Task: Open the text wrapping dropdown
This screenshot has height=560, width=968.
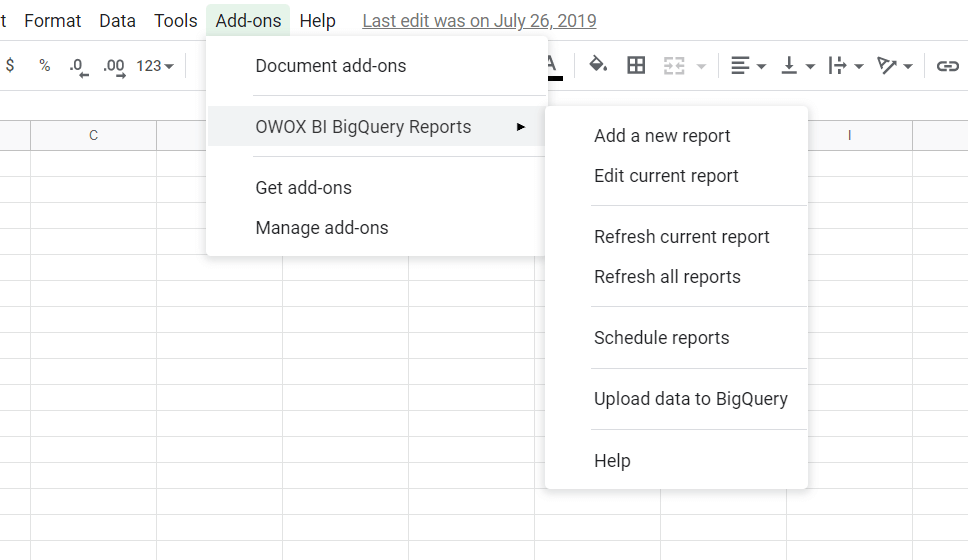Action: (845, 65)
